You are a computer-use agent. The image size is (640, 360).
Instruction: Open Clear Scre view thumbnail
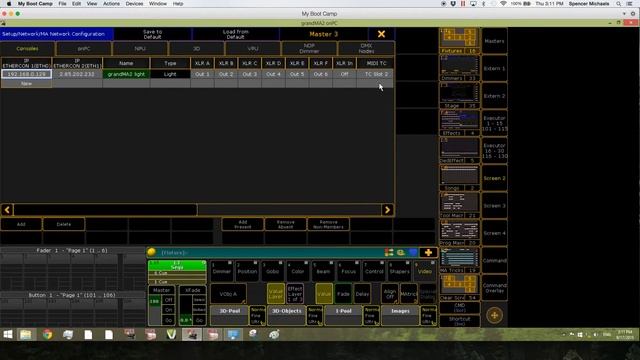459,287
